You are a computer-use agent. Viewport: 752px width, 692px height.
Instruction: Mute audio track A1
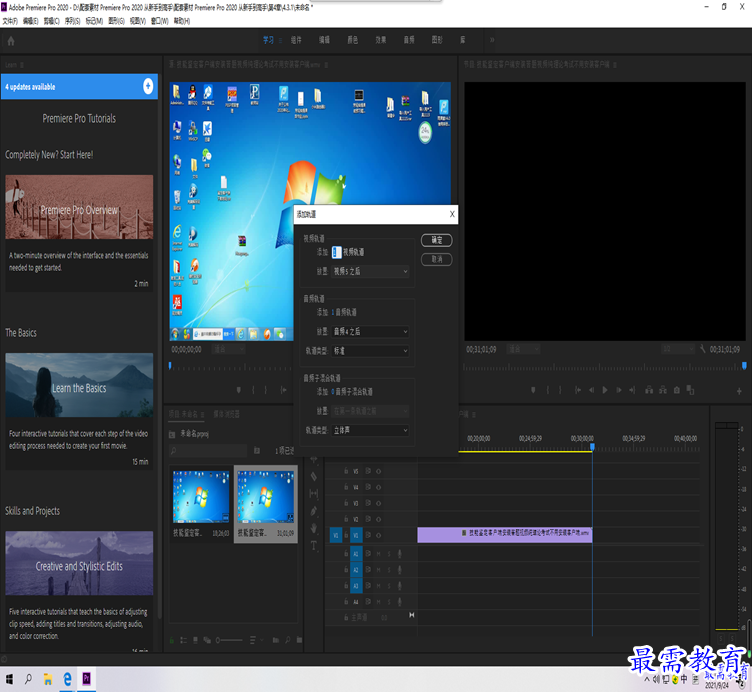(x=378, y=554)
